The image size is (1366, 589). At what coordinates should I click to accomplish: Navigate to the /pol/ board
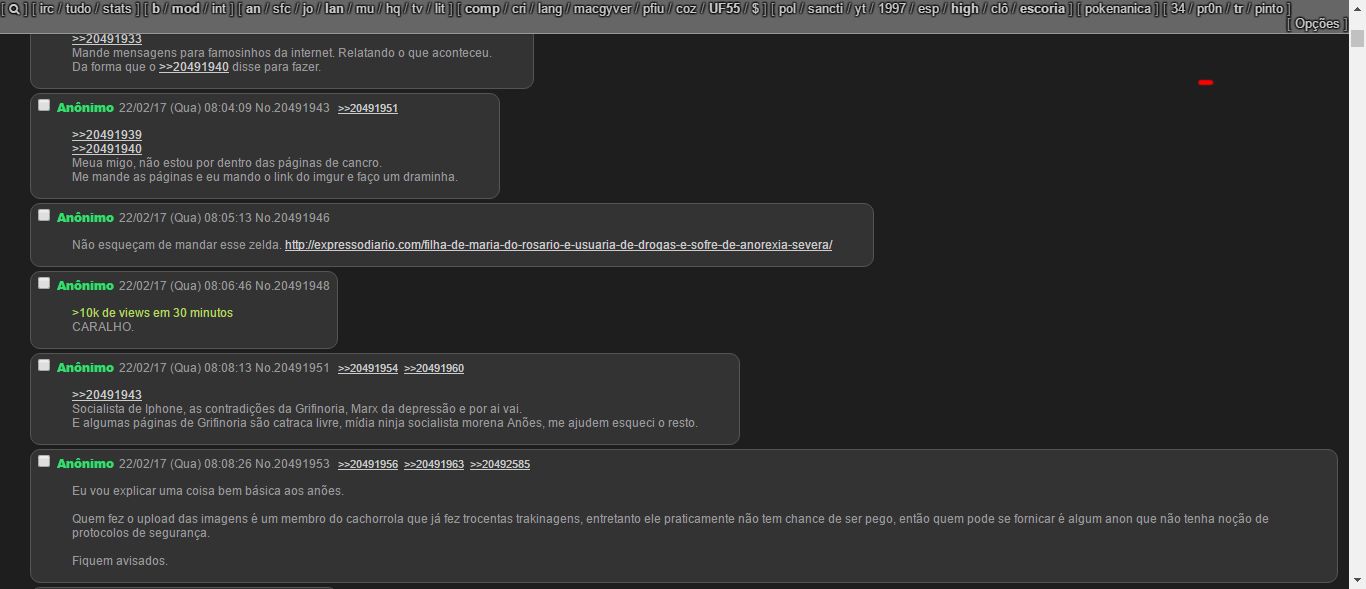787,9
